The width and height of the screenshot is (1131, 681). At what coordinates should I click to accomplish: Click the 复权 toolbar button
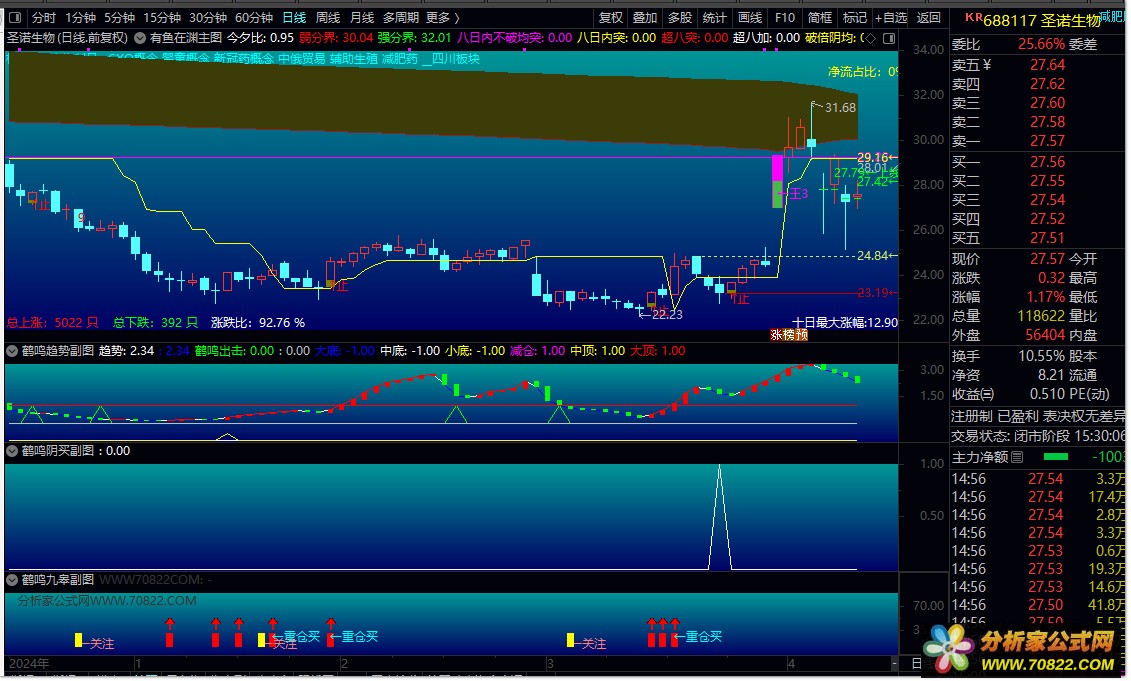click(x=610, y=17)
